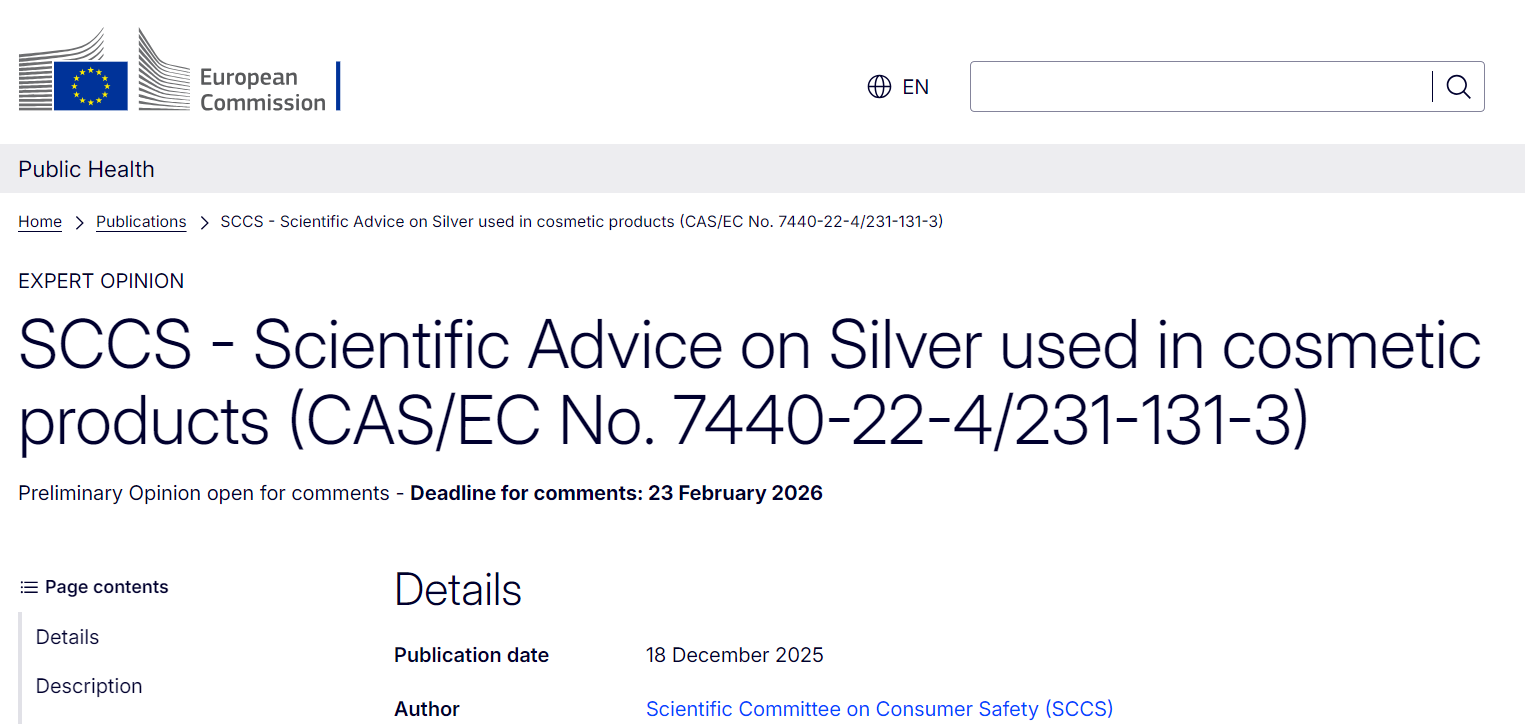
Task: Focus the site search text field
Action: (x=1200, y=87)
